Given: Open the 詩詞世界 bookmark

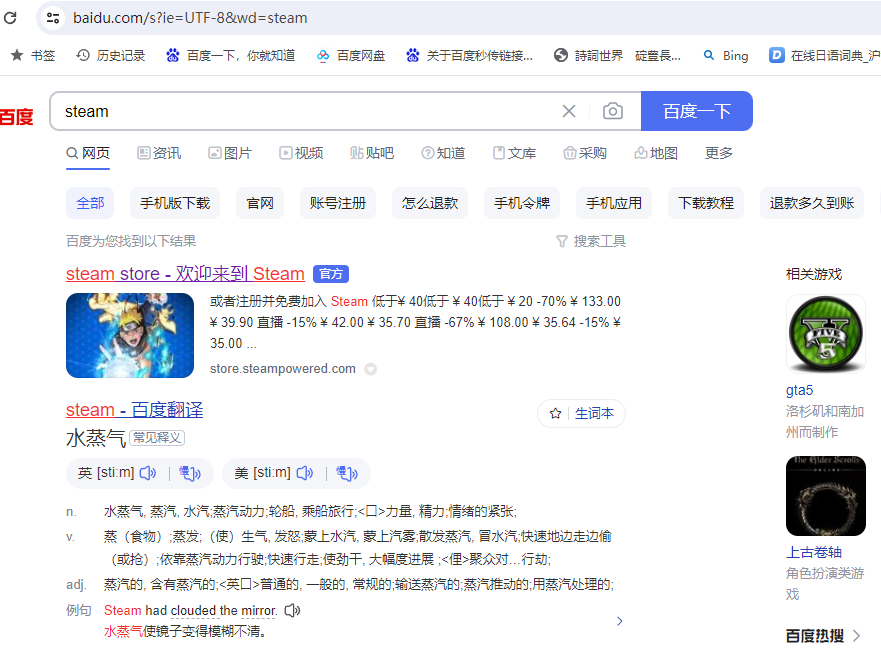Looking at the screenshot, I should [x=617, y=56].
